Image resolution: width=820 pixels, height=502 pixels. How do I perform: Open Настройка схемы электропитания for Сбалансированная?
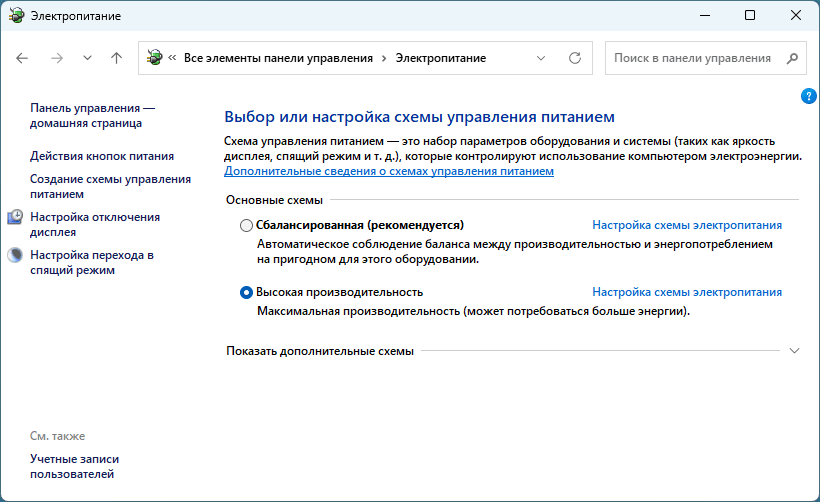[687, 226]
